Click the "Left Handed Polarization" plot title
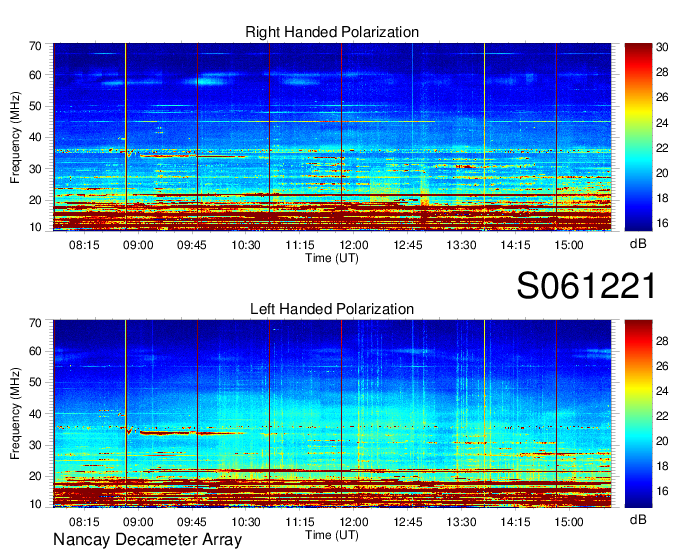The width and height of the screenshot is (680, 552). point(332,309)
